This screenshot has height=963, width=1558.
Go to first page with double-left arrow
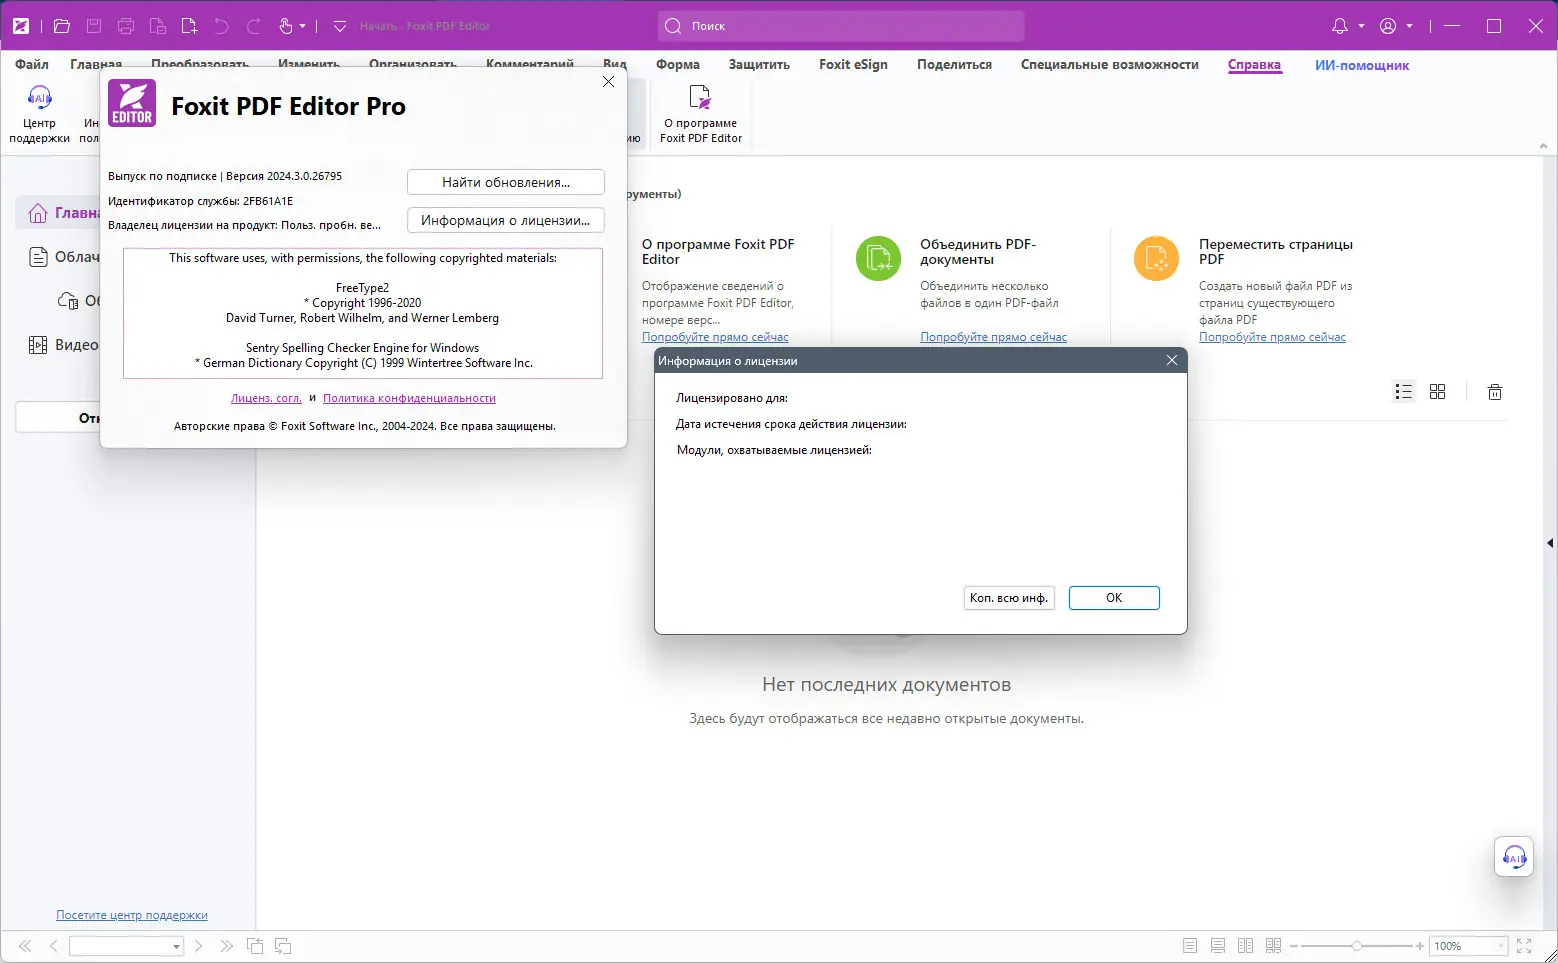25,946
